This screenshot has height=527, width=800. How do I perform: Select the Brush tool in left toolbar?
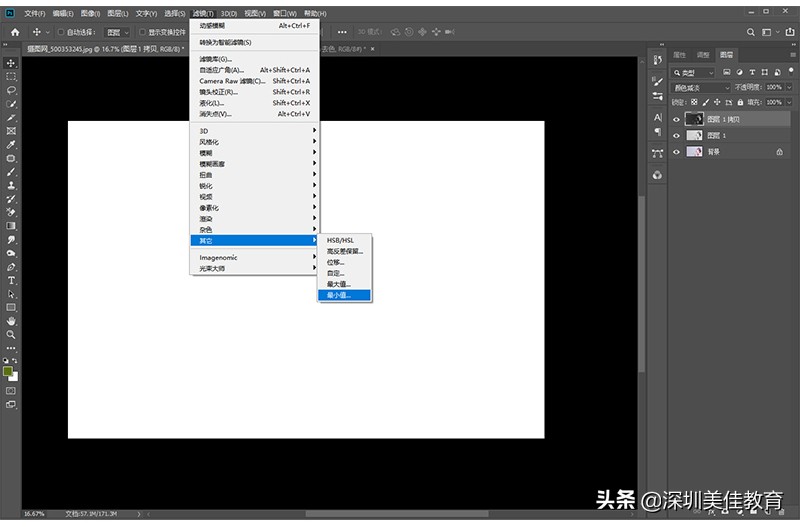click(x=11, y=172)
